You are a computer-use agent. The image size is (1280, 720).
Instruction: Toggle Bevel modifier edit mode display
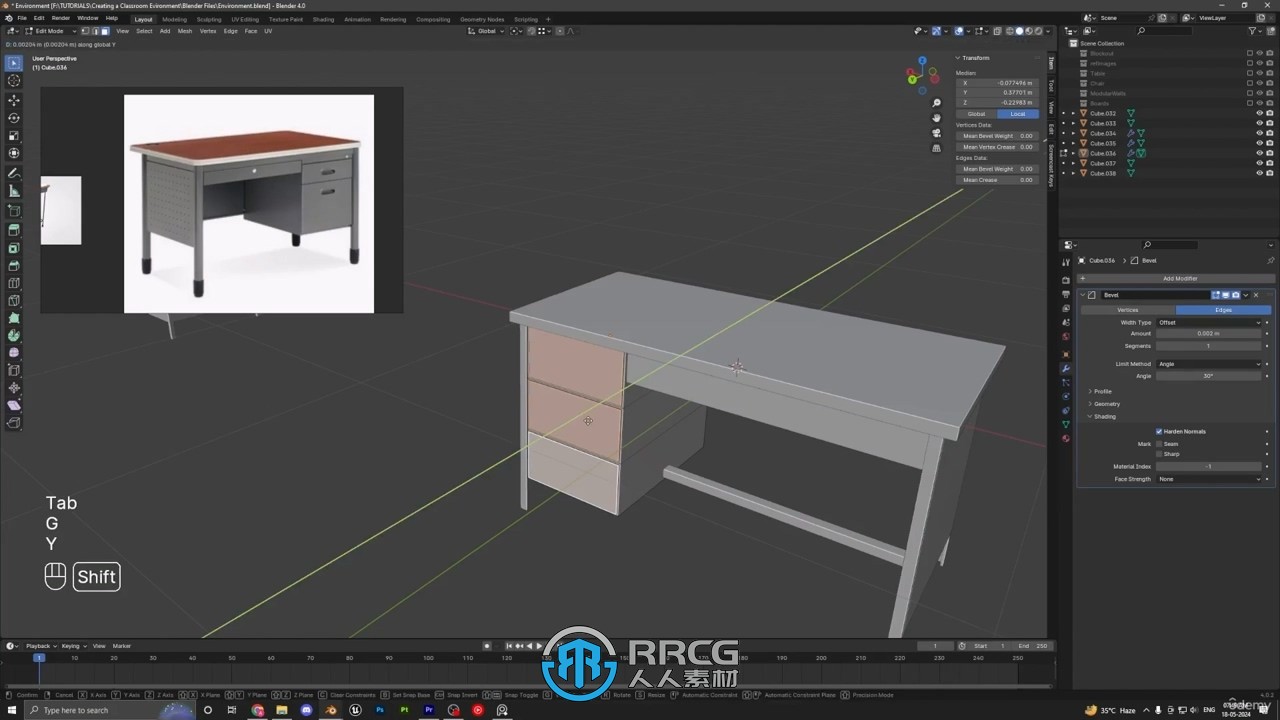[x=1217, y=295]
